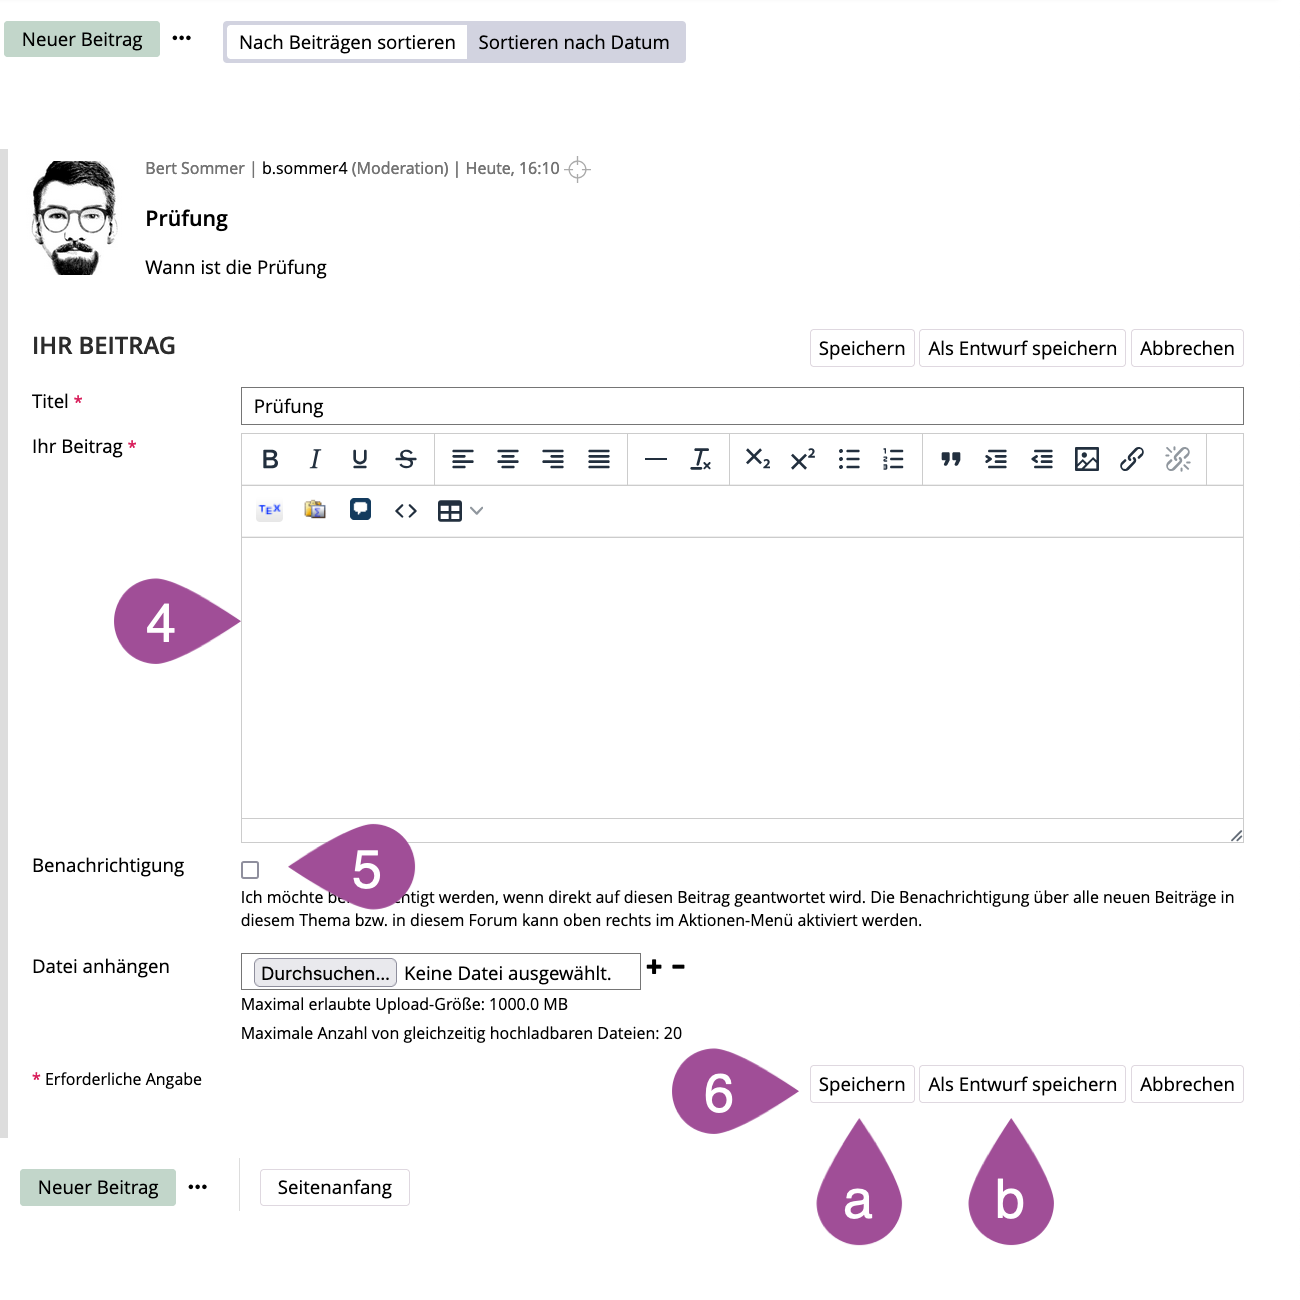Insert a hyperlink via the link icon
The image size is (1300, 1300).
click(1131, 459)
